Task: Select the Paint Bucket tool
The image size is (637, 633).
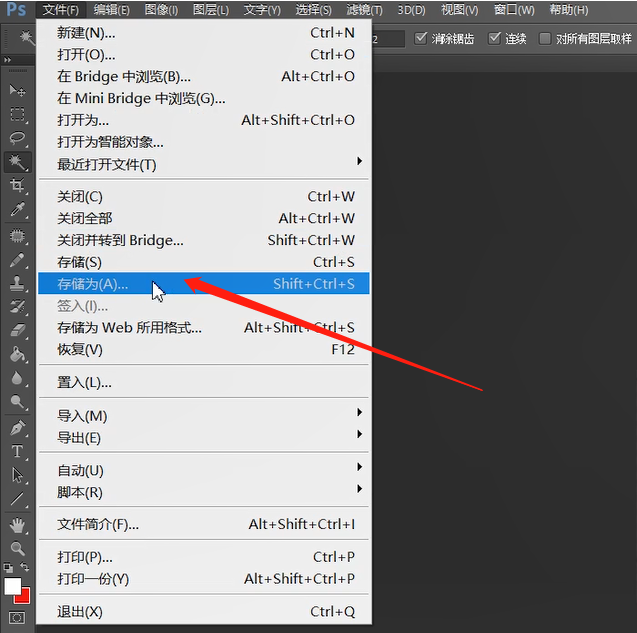Action: coord(17,354)
